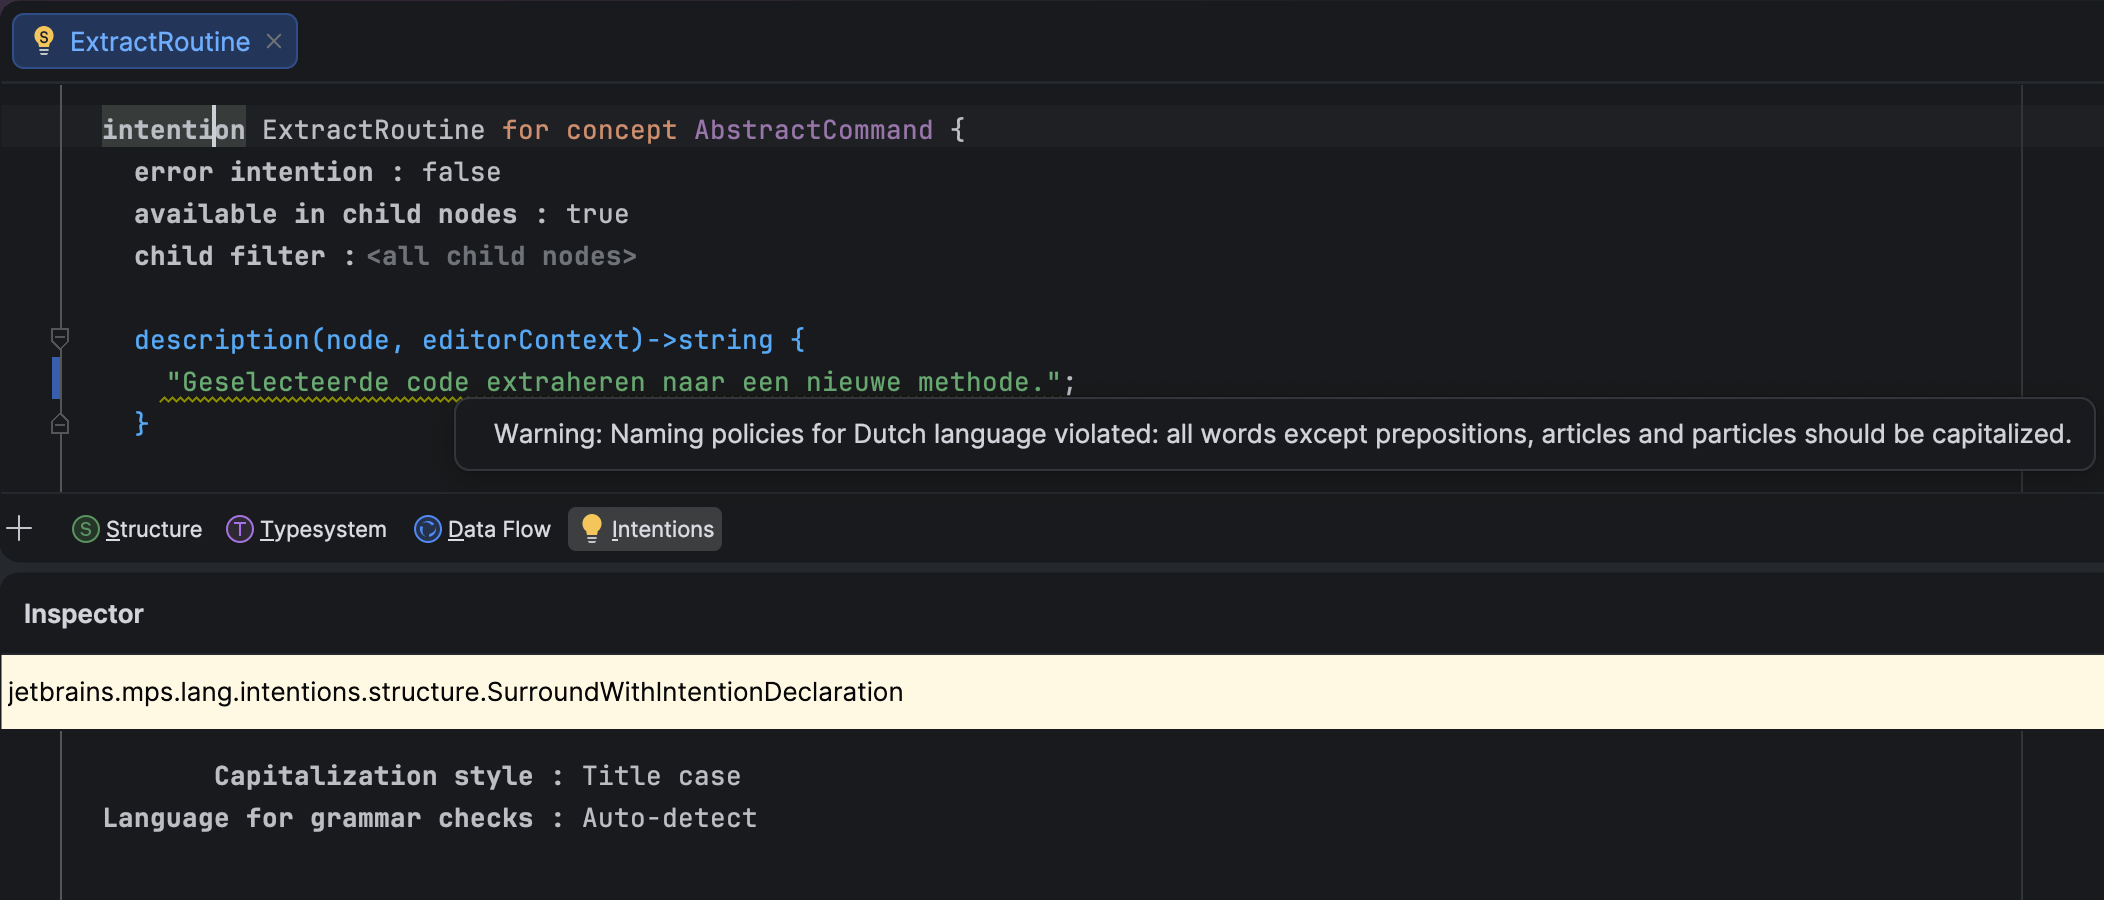Click the green Structure aspect icon

pyautogui.click(x=86, y=529)
